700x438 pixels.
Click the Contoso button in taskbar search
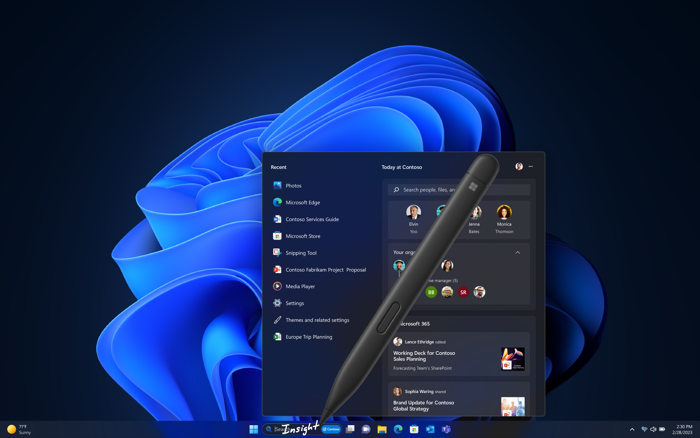(331, 429)
